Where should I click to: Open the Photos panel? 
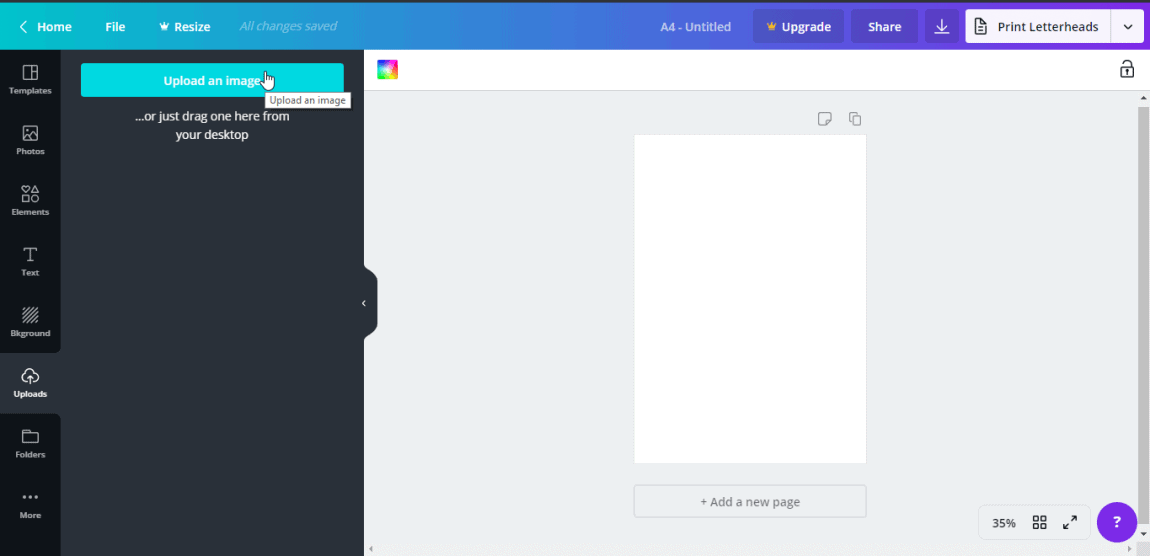click(30, 140)
